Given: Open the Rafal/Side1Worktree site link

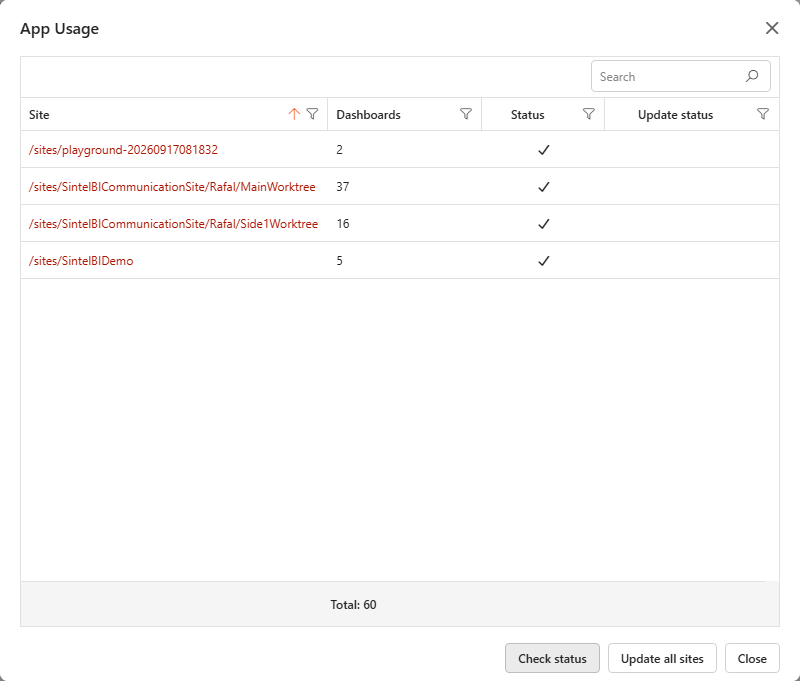Looking at the screenshot, I should 173,224.
